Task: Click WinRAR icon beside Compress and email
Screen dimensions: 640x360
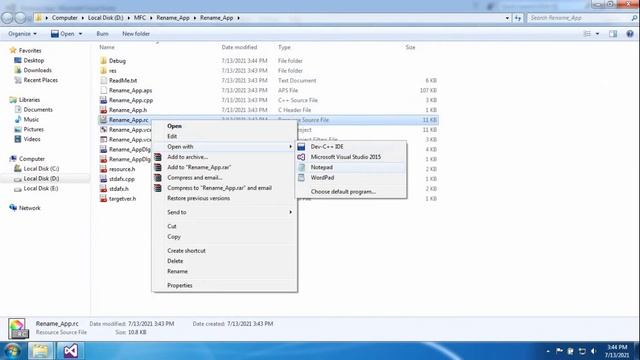Action: 158,178
